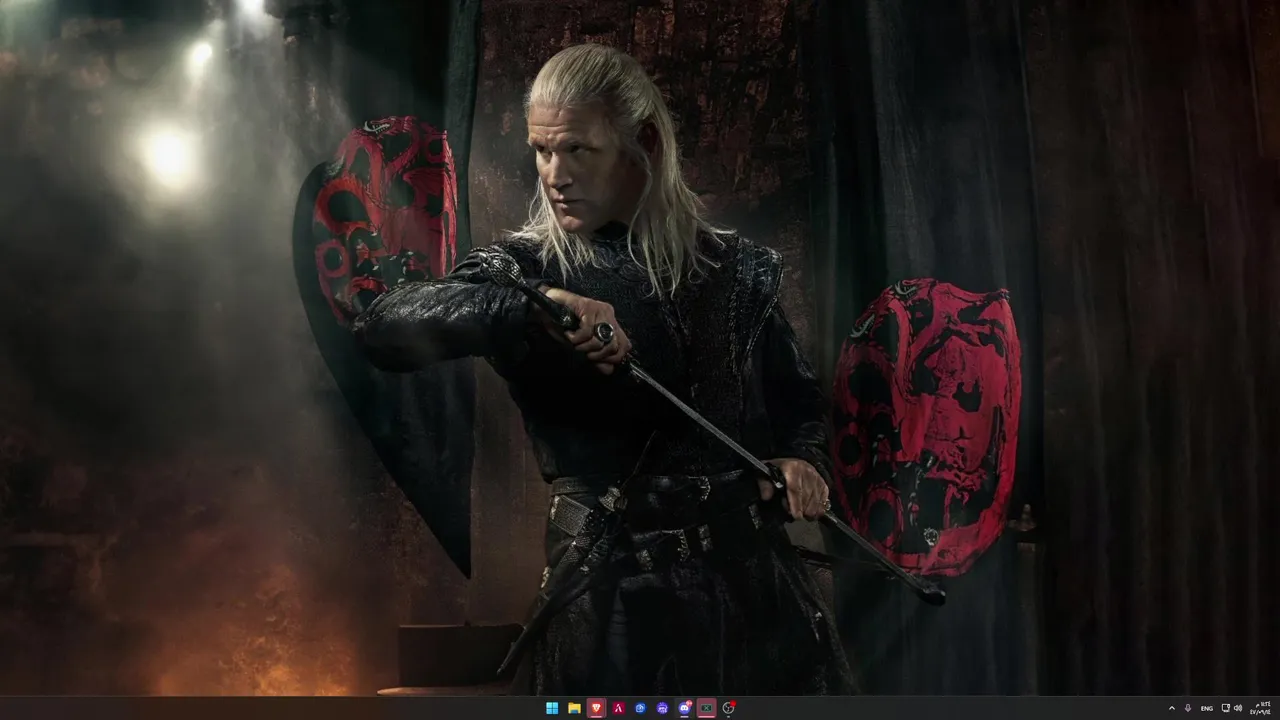Open Discord from the taskbar
Viewport: 1280px width, 720px height.
coord(684,708)
